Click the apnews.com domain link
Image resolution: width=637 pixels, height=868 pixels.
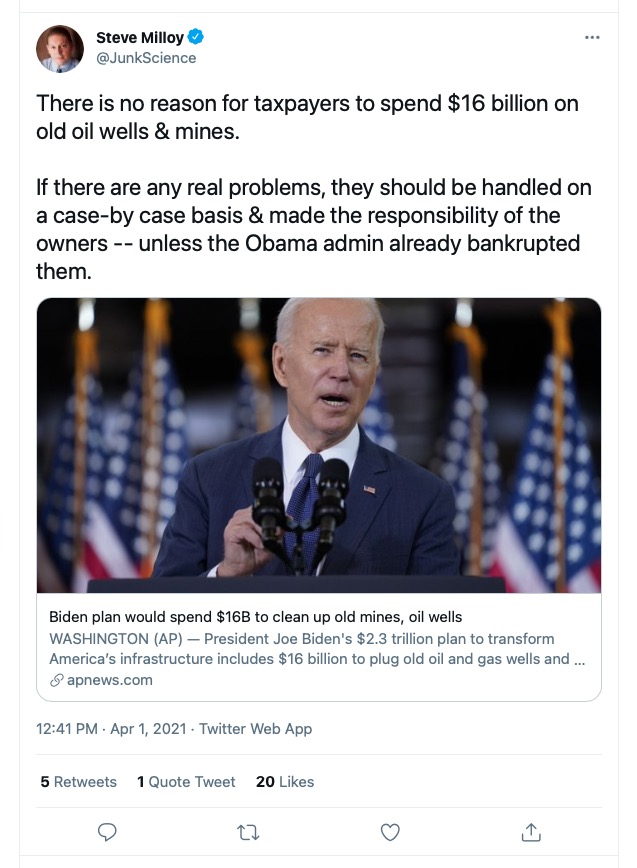point(110,680)
